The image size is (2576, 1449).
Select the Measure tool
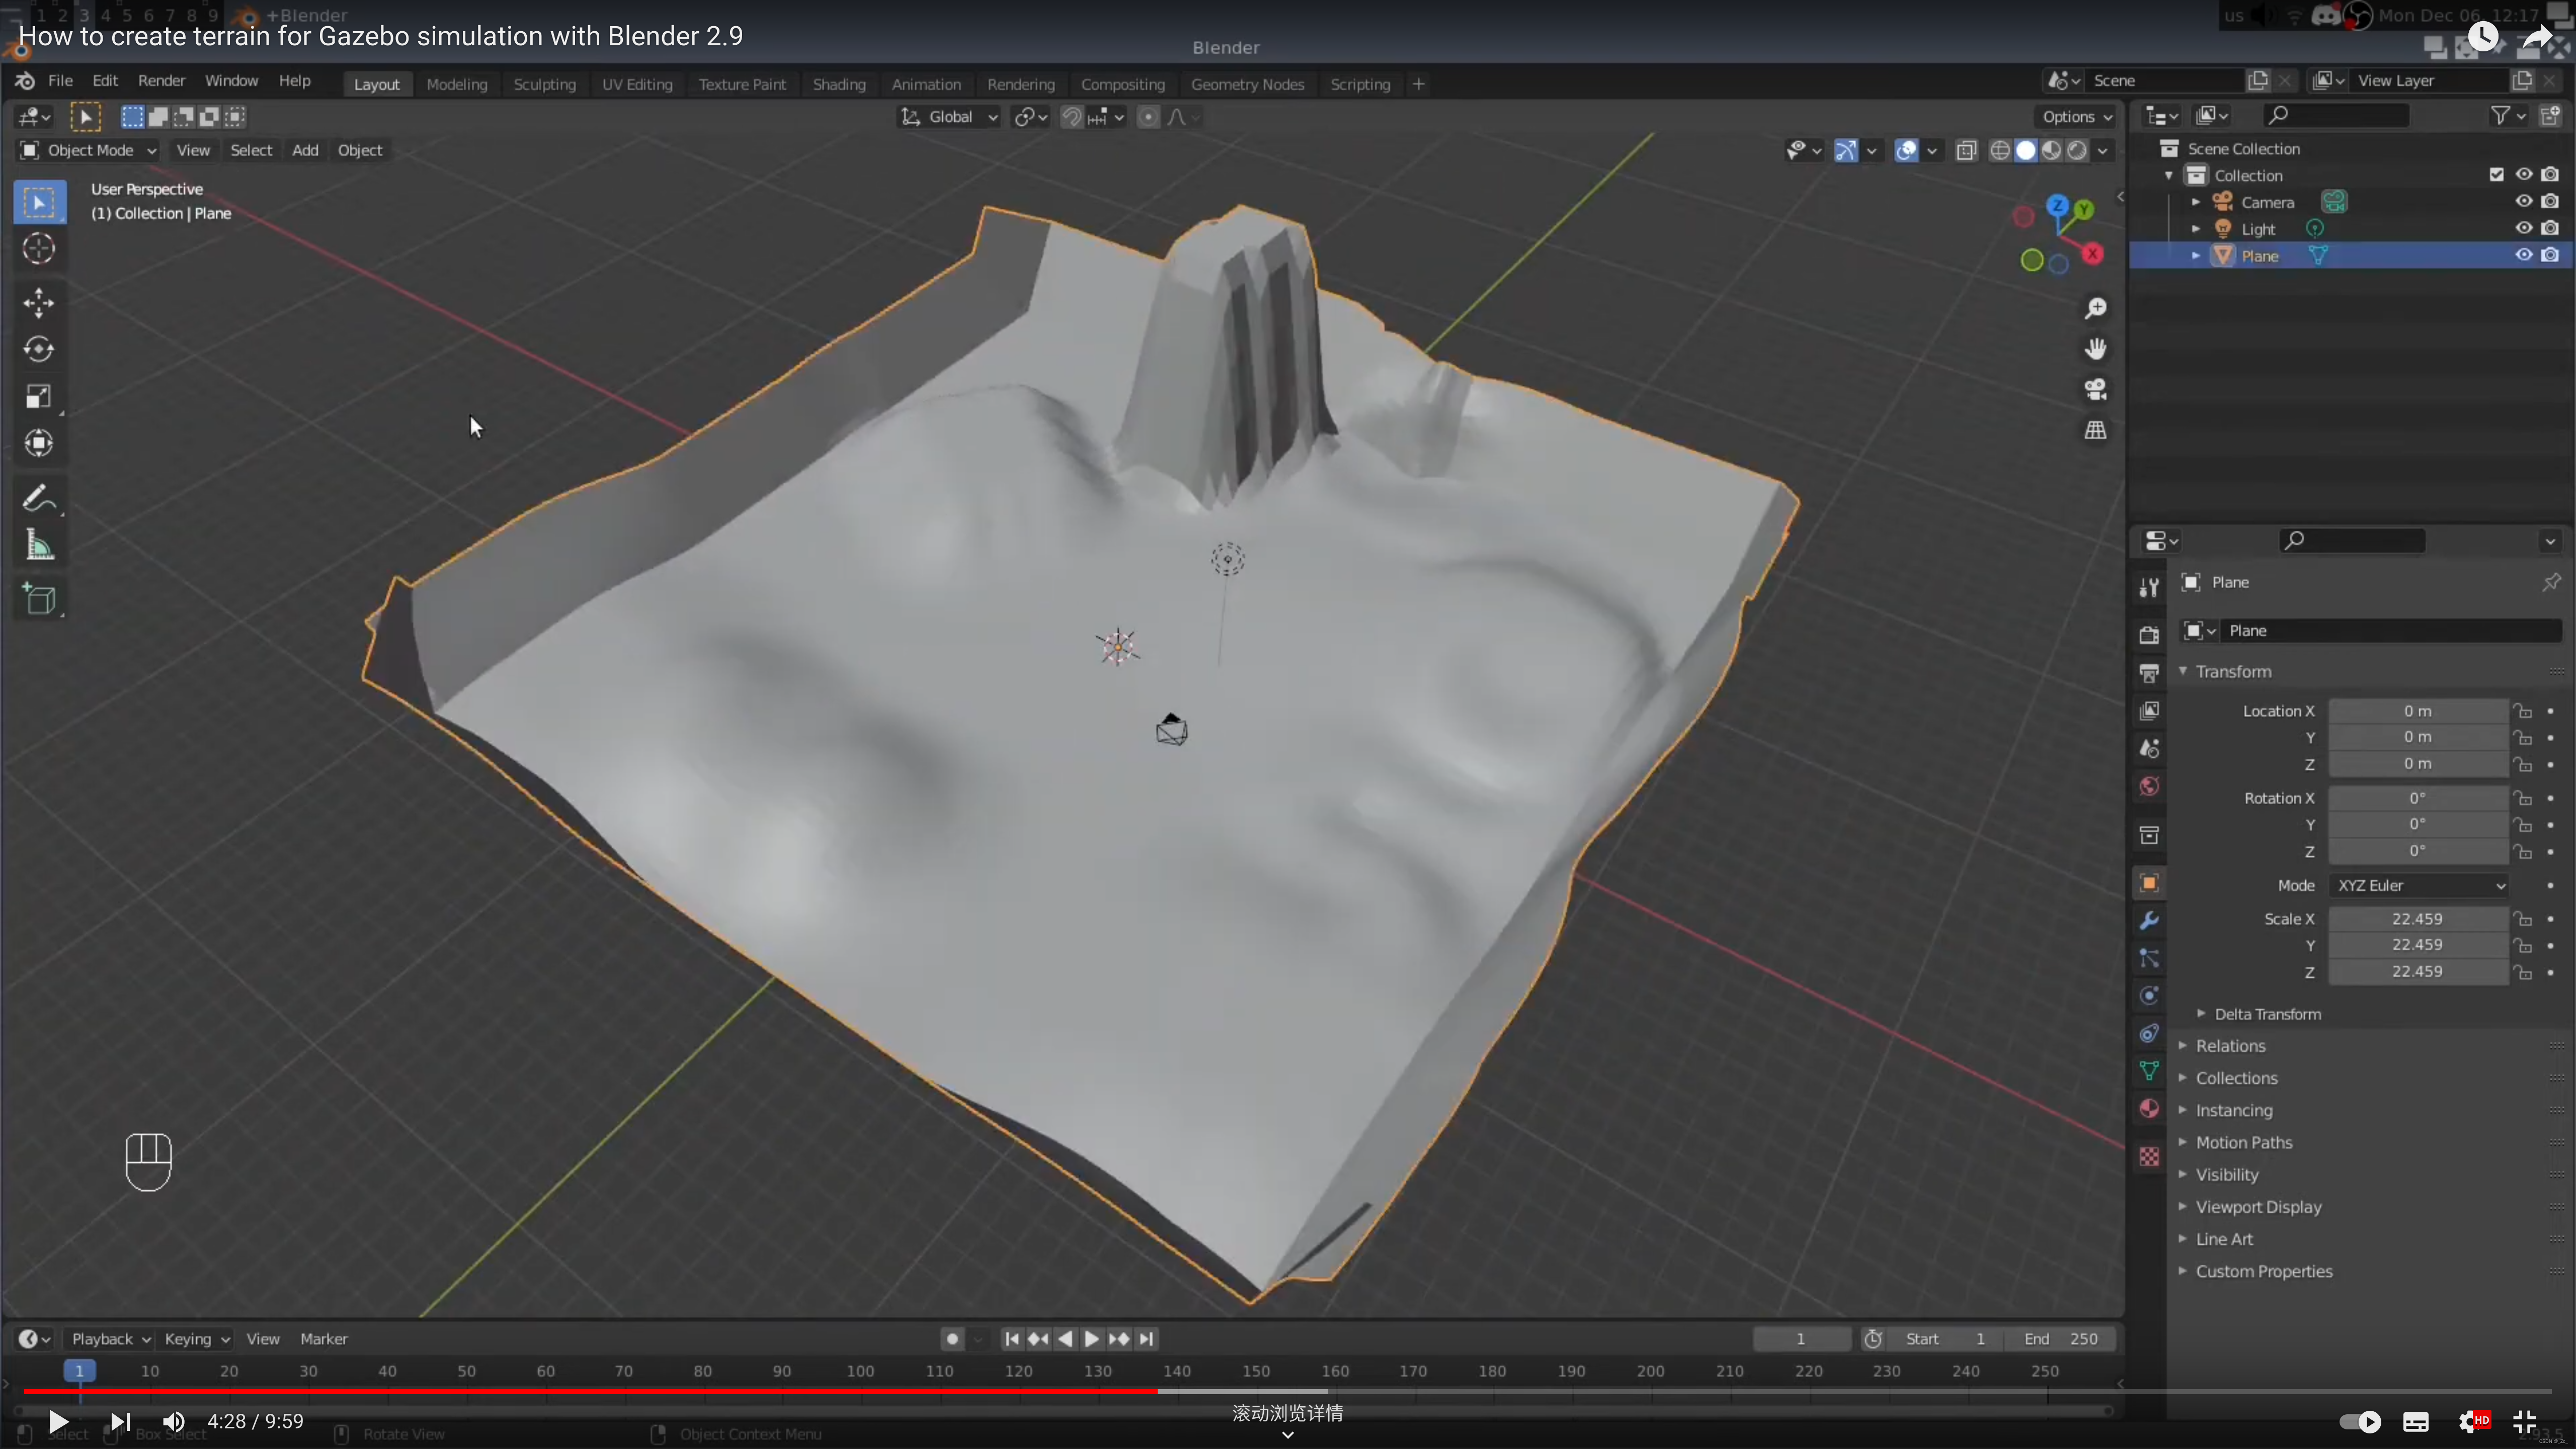[39, 545]
